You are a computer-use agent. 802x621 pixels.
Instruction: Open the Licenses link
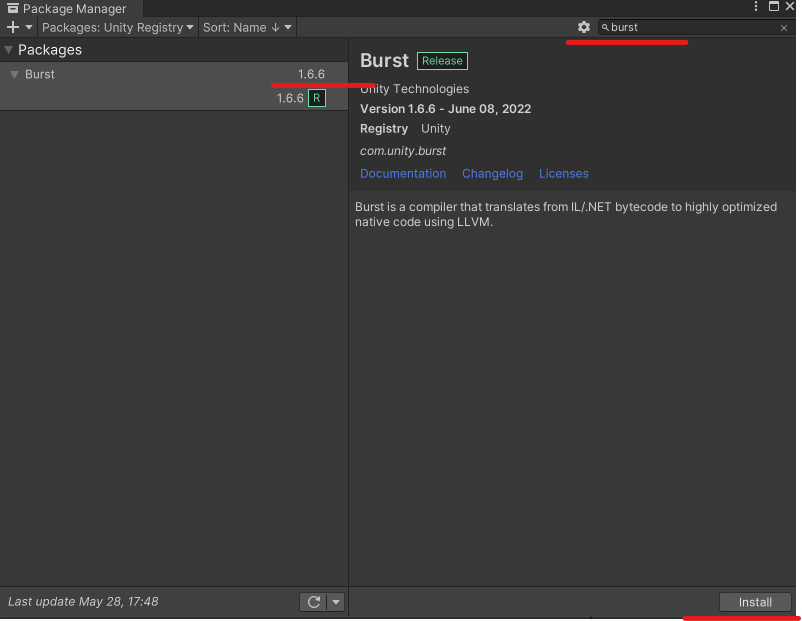pos(564,173)
